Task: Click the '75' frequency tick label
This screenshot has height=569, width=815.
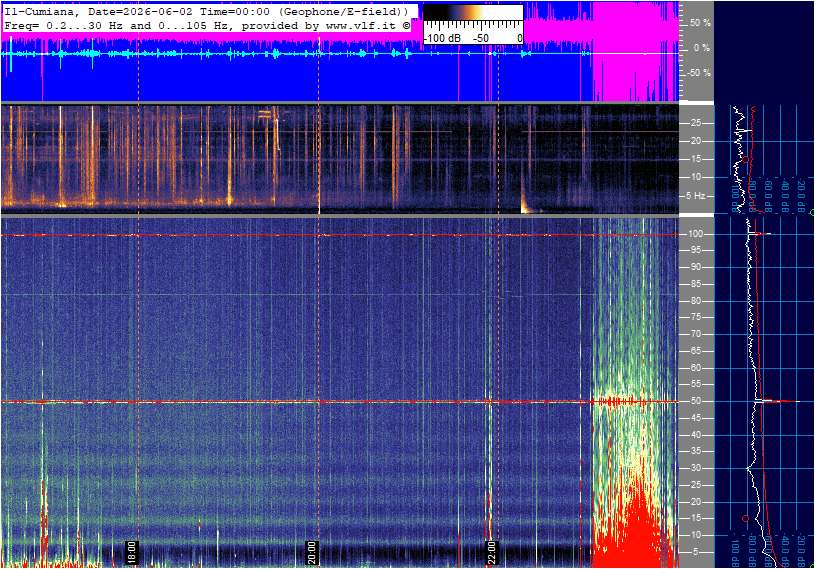Action: [695, 317]
